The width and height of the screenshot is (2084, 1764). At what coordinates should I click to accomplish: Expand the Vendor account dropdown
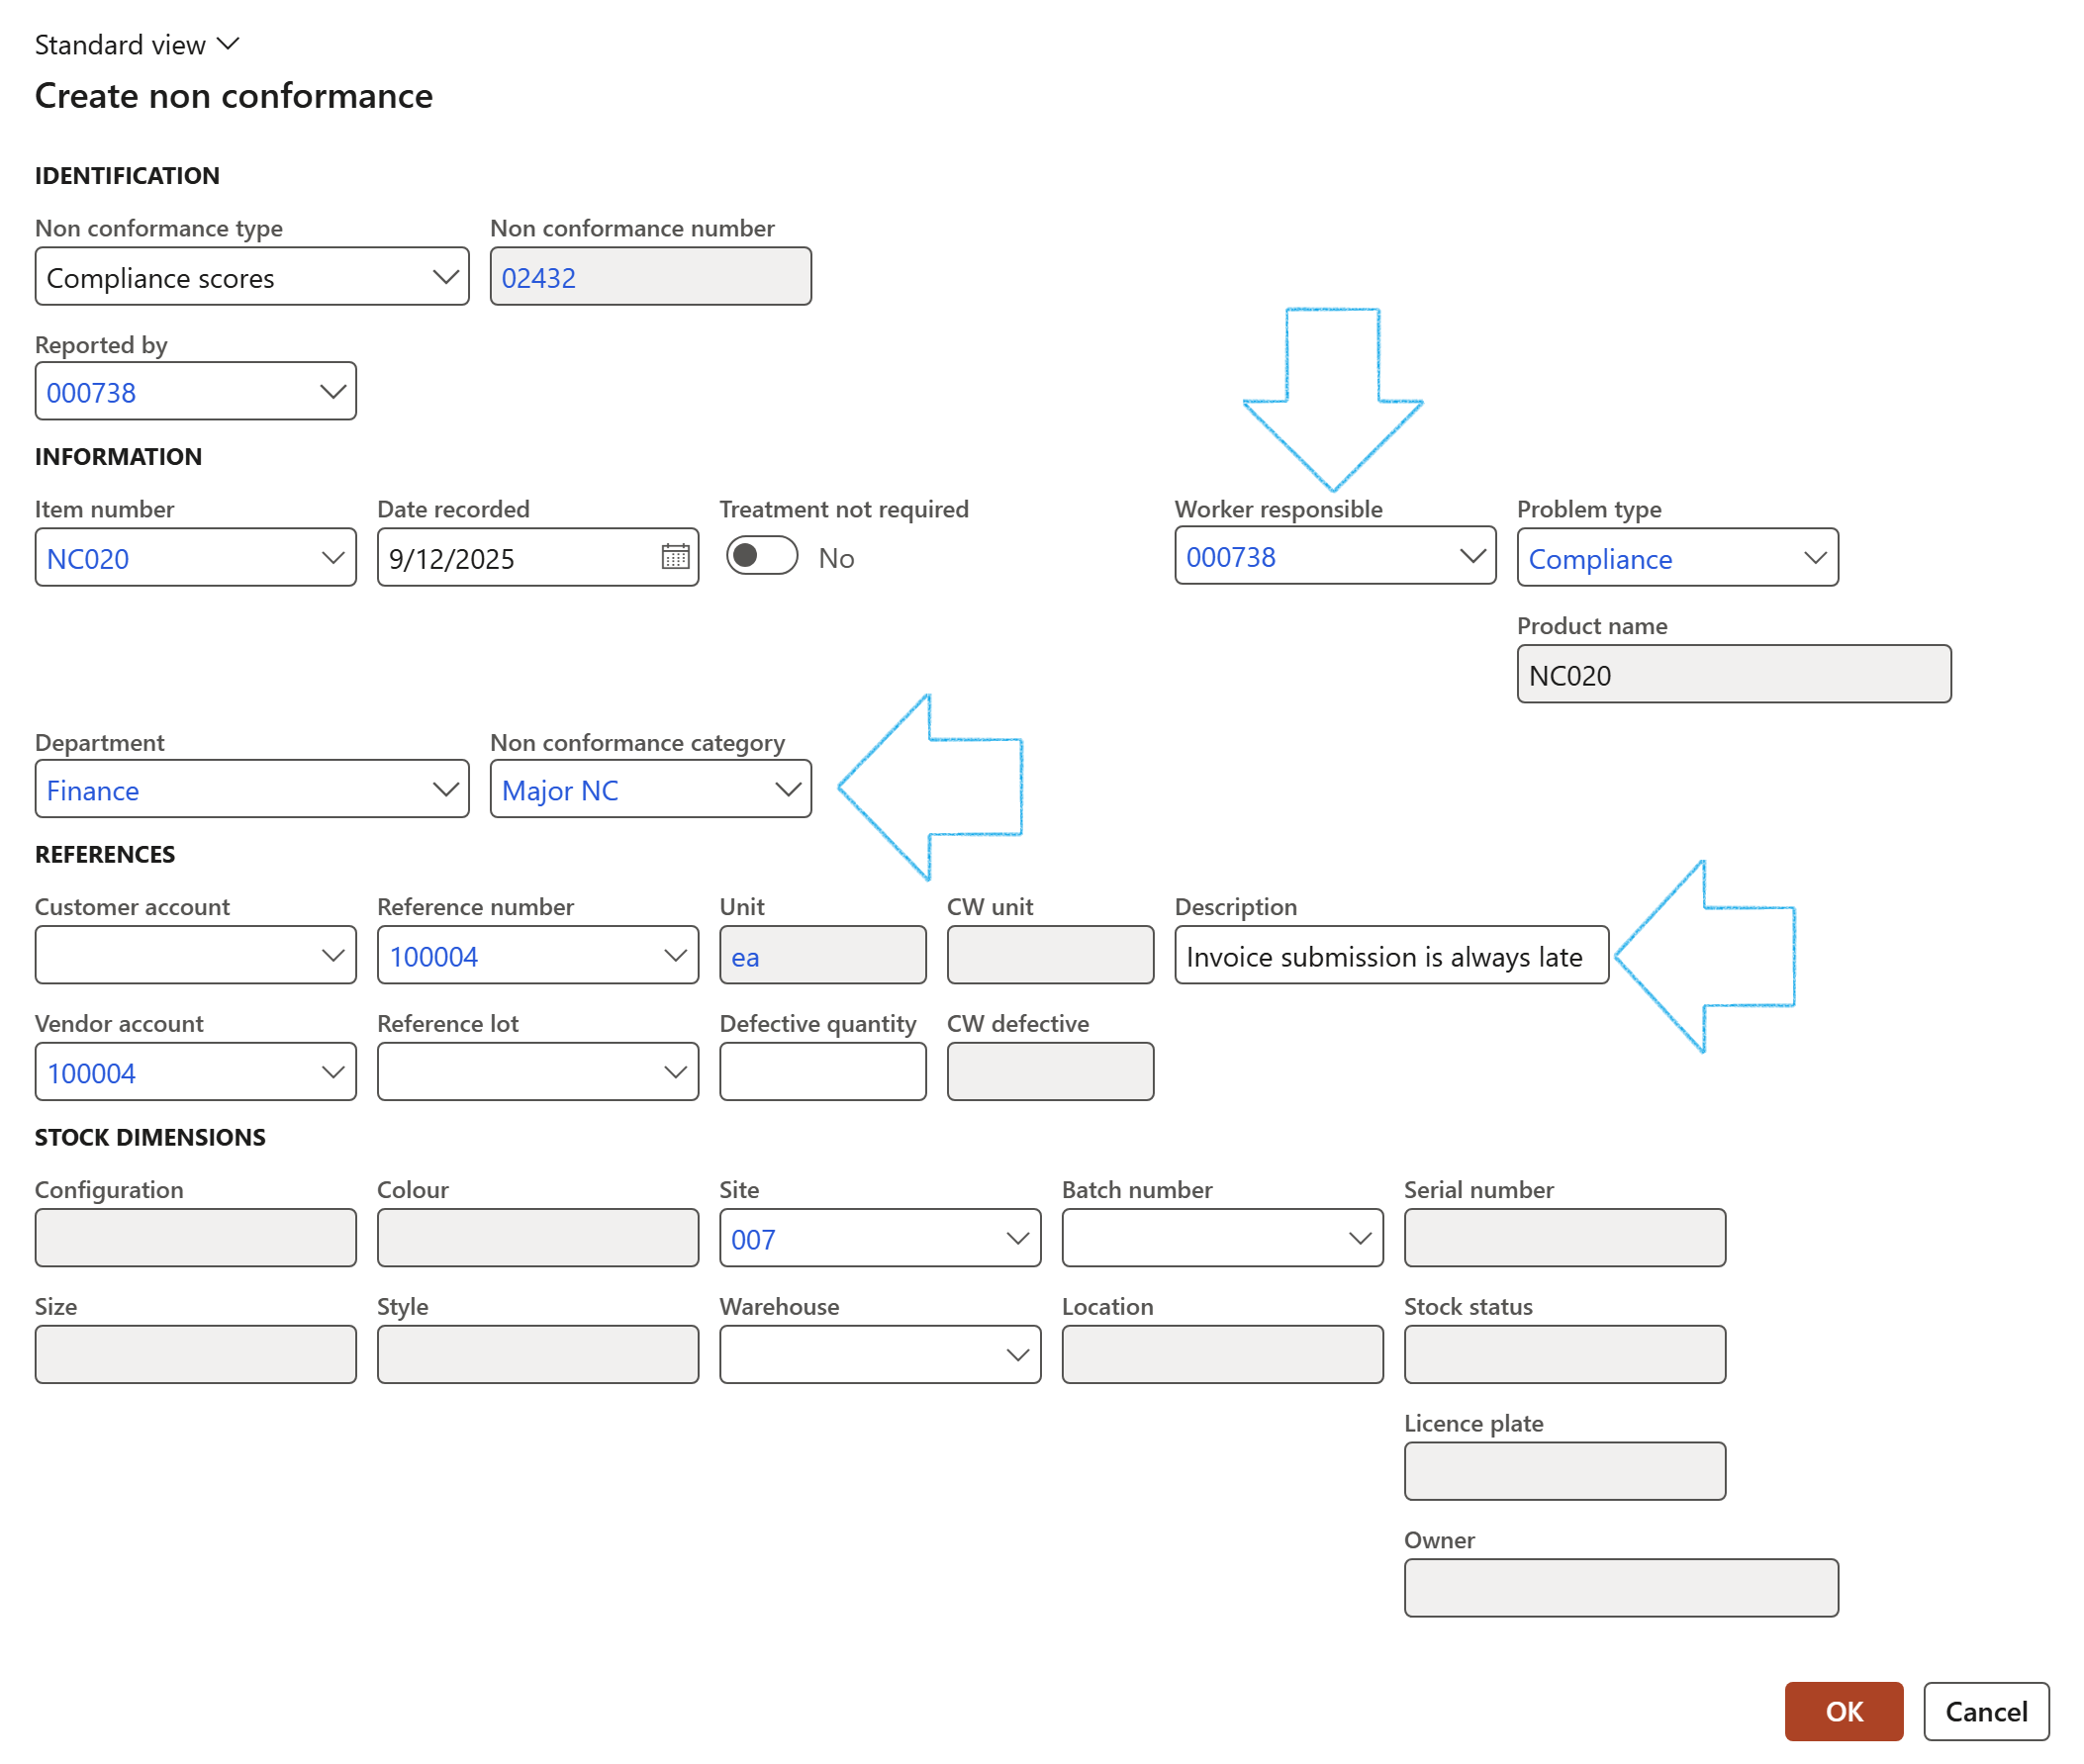click(x=332, y=1073)
